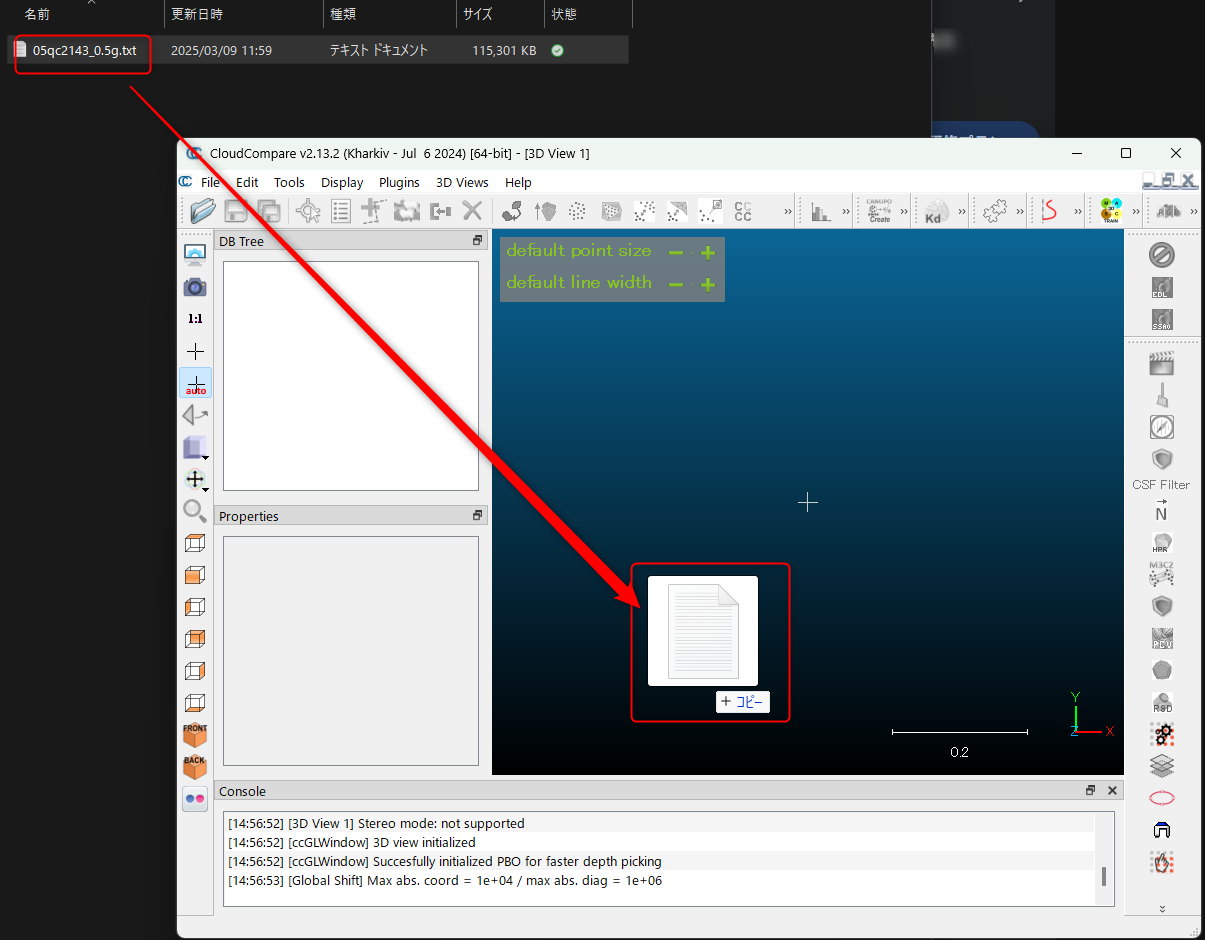Expand the view mode cube dropdown

[205, 455]
